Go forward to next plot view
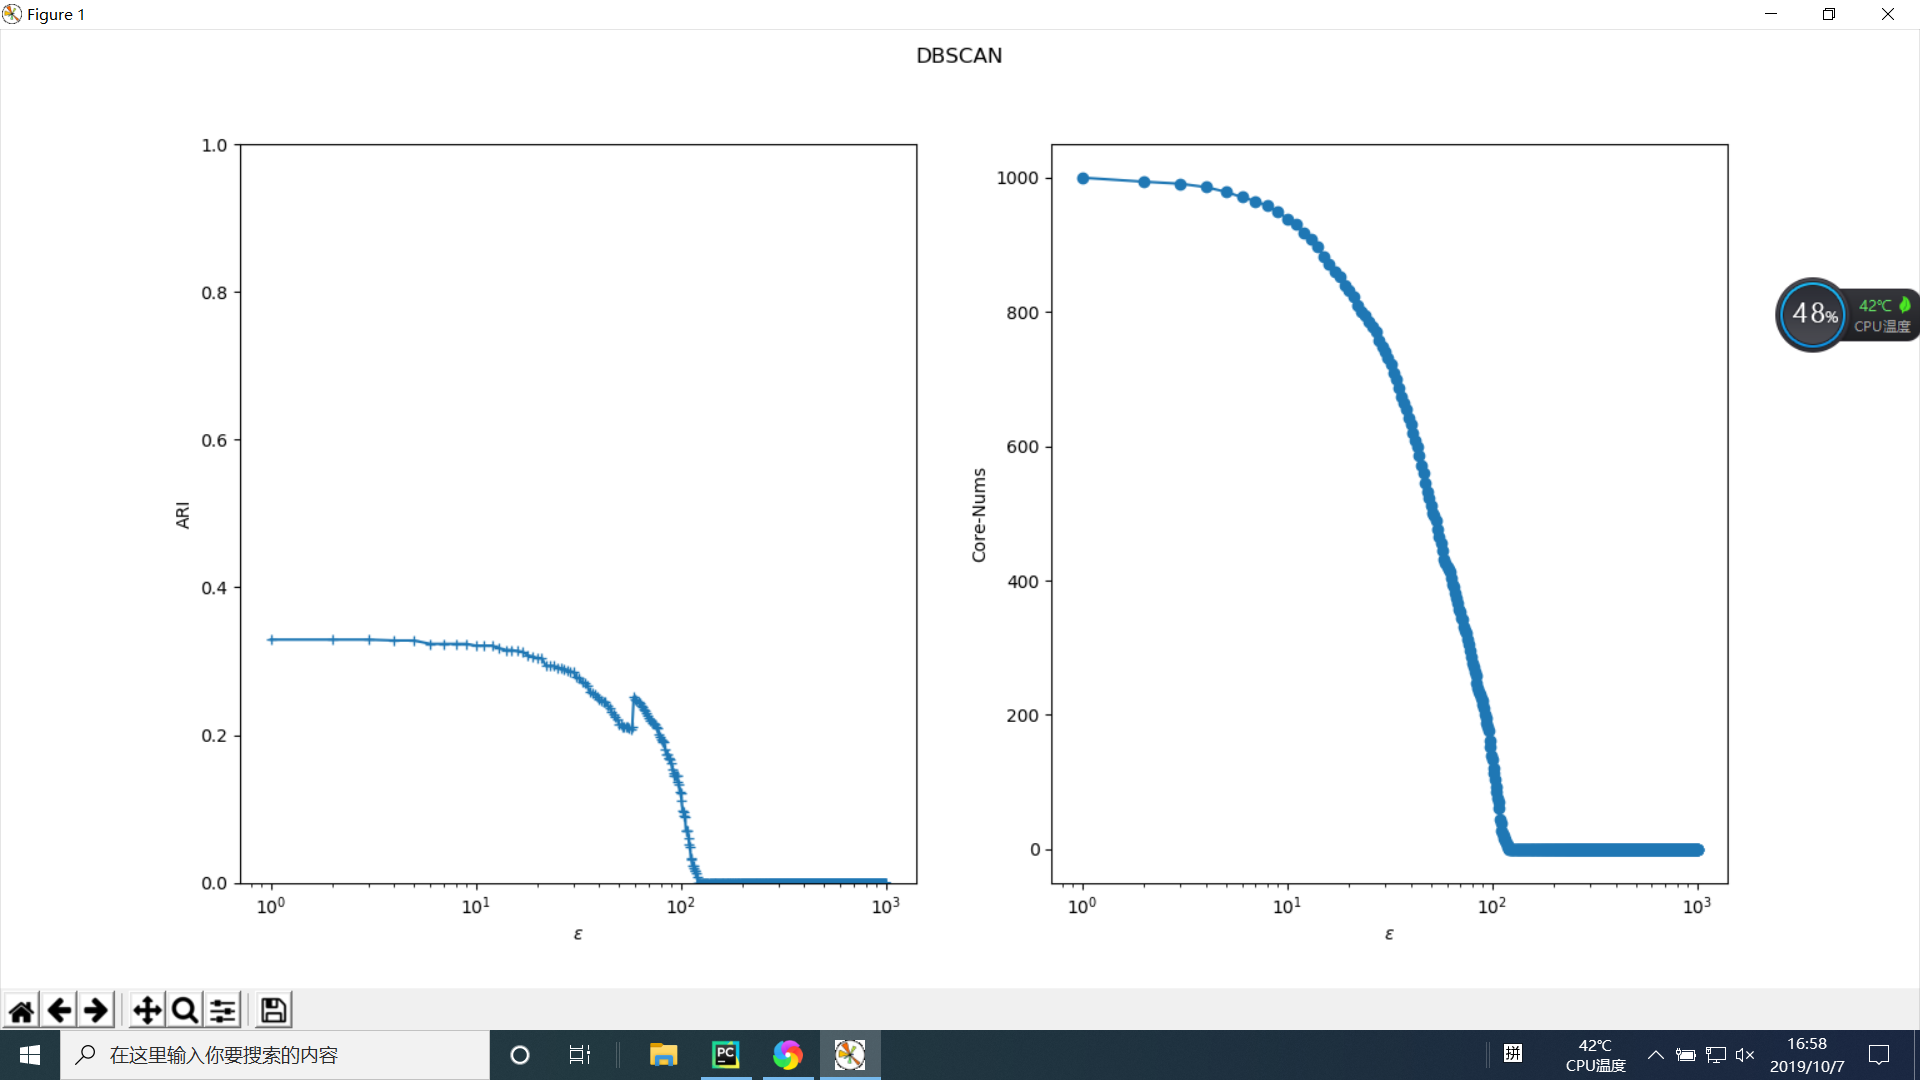The width and height of the screenshot is (1920, 1080). [95, 1009]
